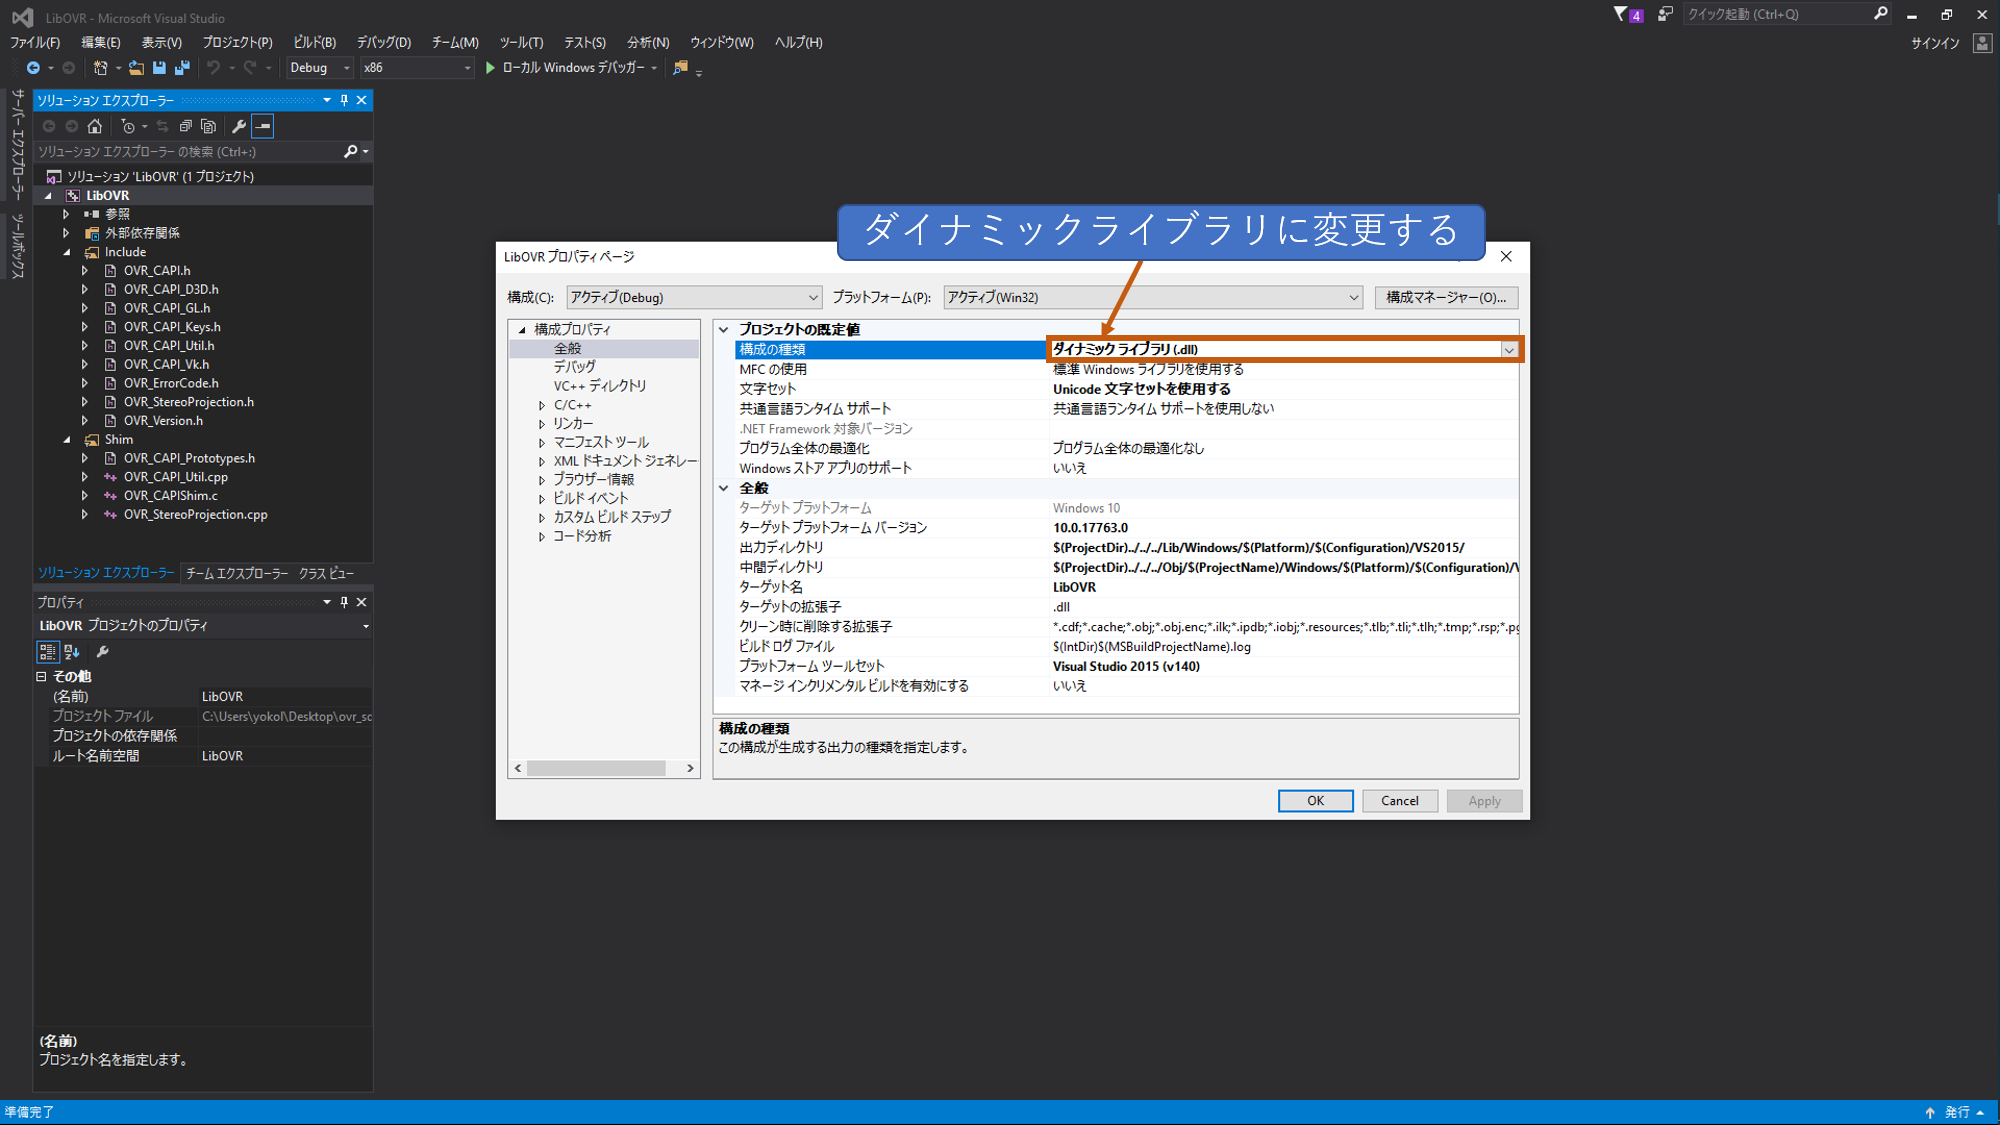
Task: Click the Show All Files icon
Action: coord(208,126)
